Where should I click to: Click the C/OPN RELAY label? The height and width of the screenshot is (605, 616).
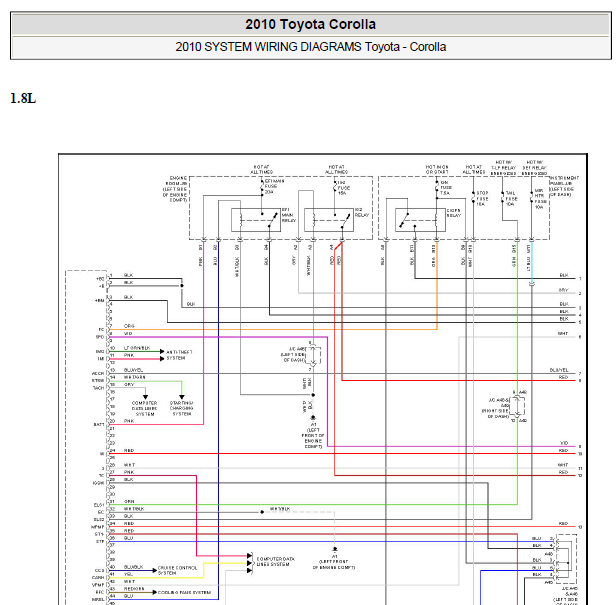click(x=454, y=213)
